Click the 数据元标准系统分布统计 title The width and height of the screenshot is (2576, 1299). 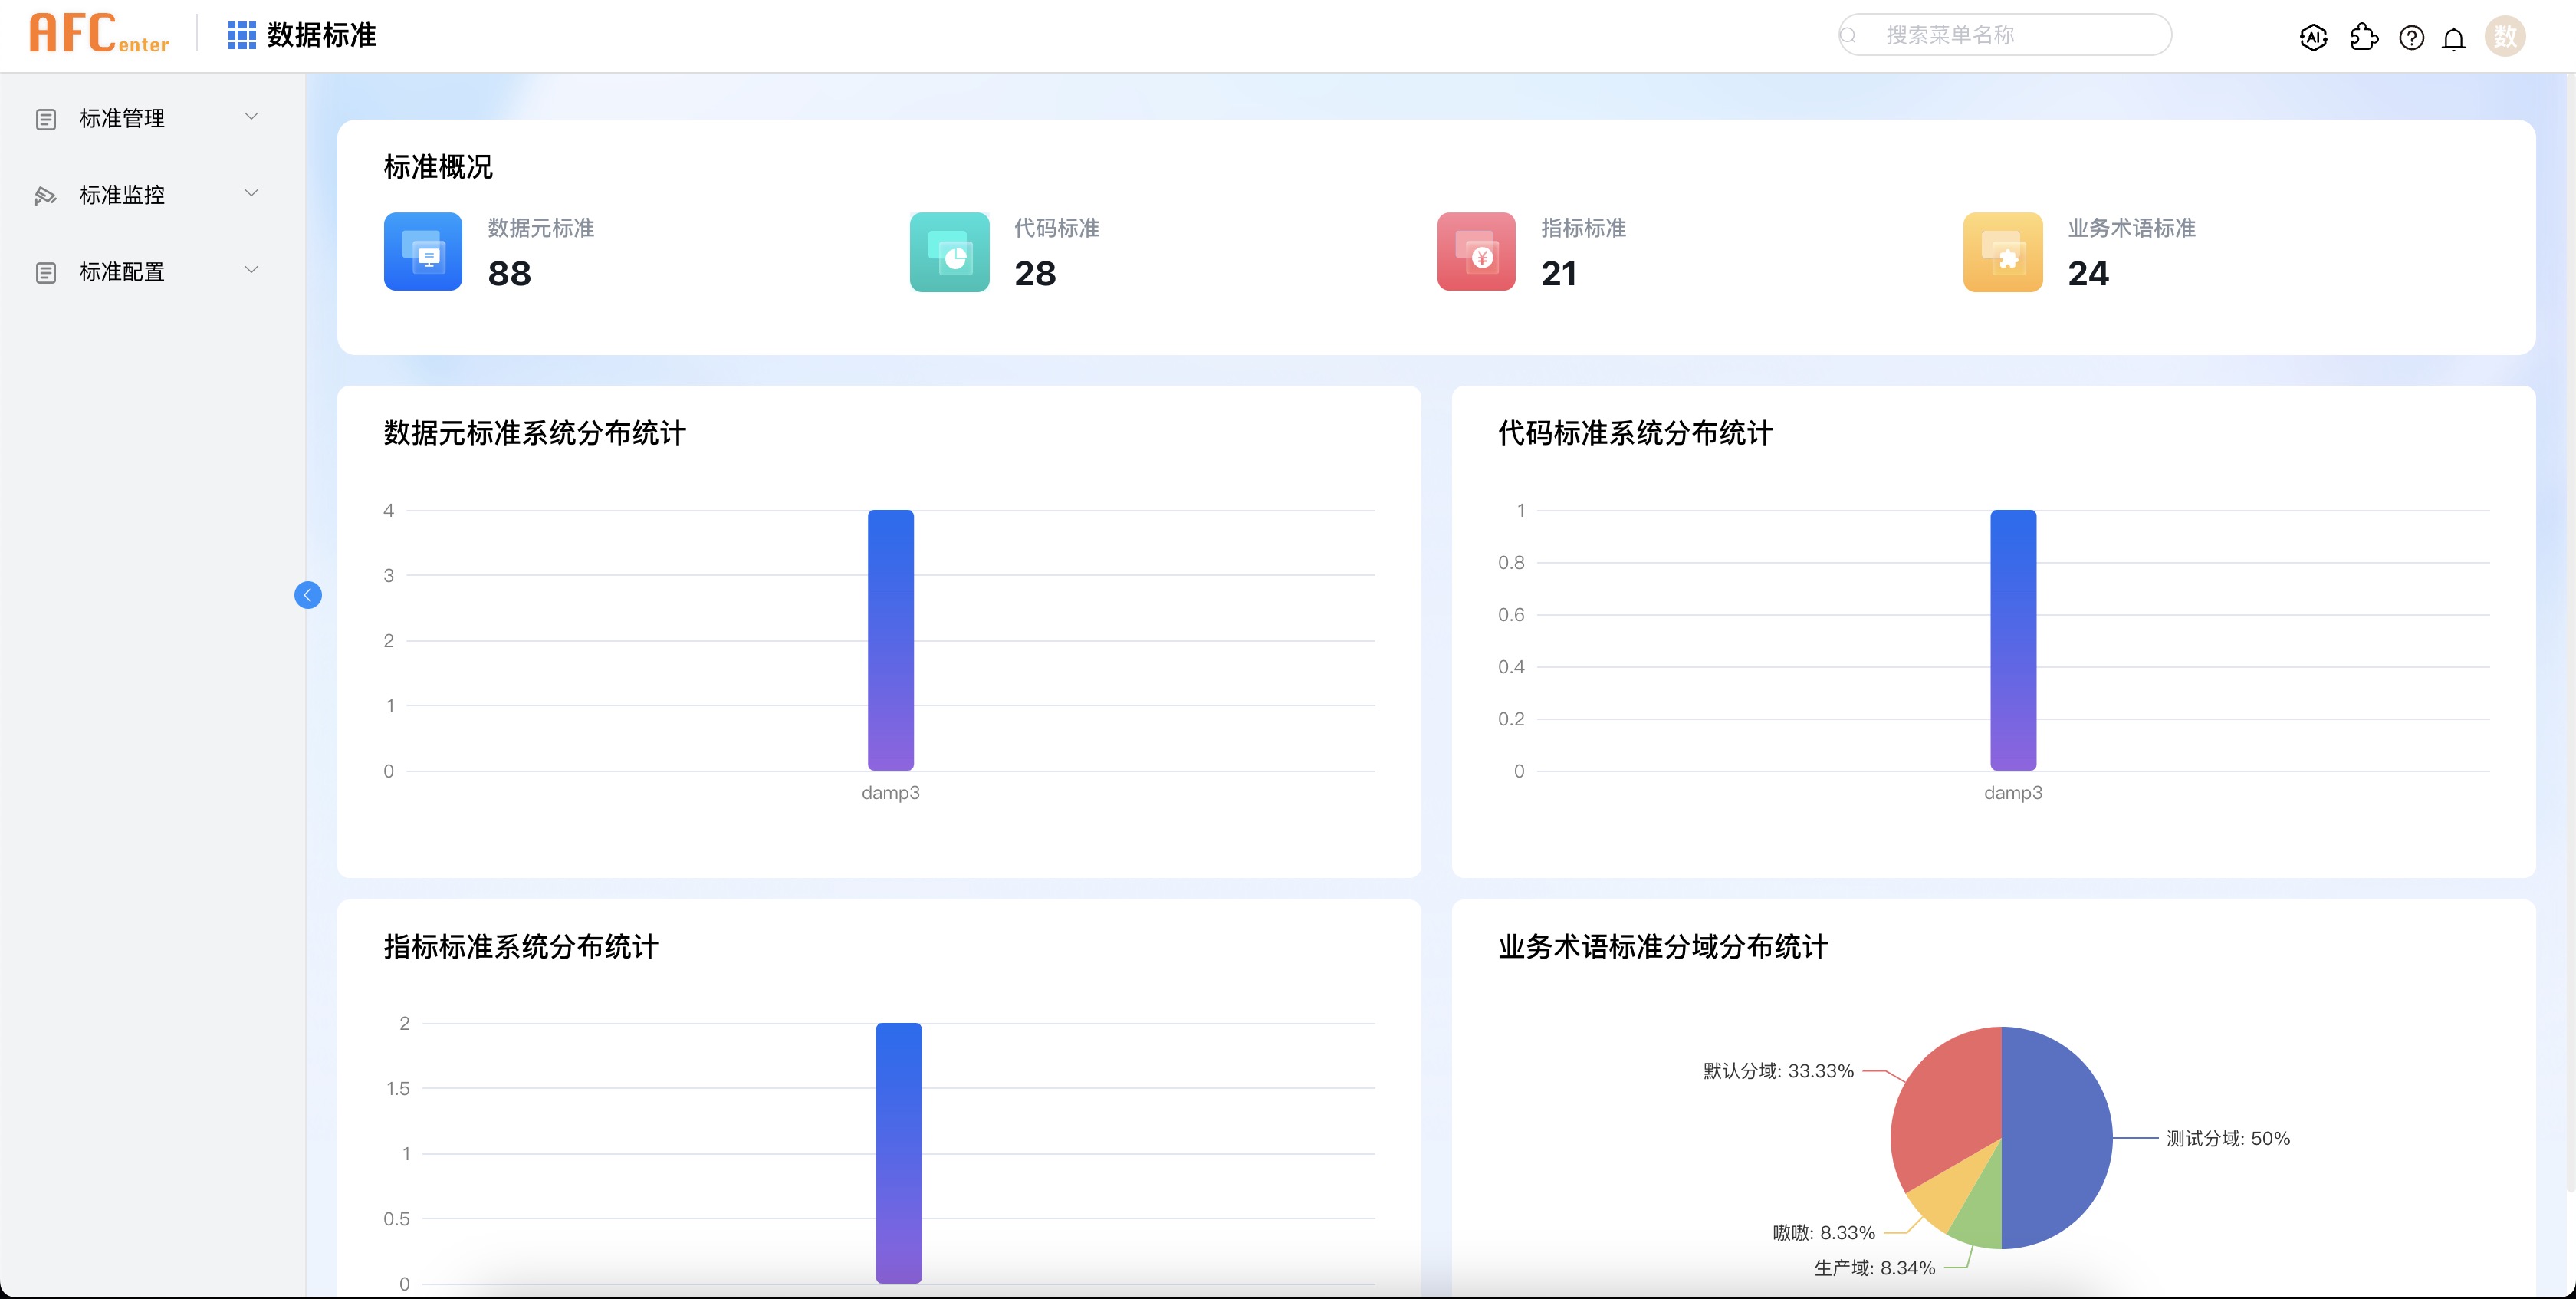tap(535, 433)
